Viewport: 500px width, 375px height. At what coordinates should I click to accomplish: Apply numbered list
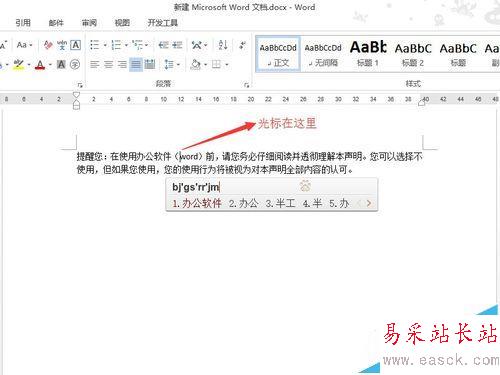116,45
